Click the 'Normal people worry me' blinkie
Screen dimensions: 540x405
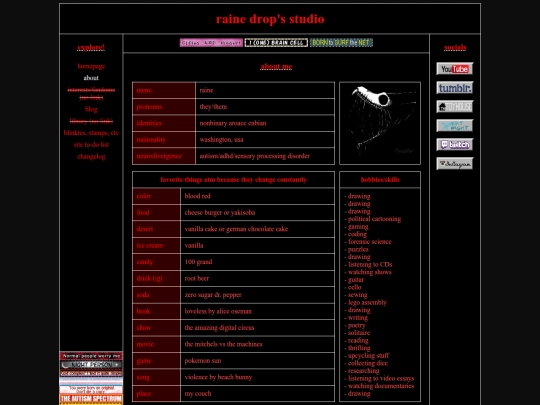point(91,356)
